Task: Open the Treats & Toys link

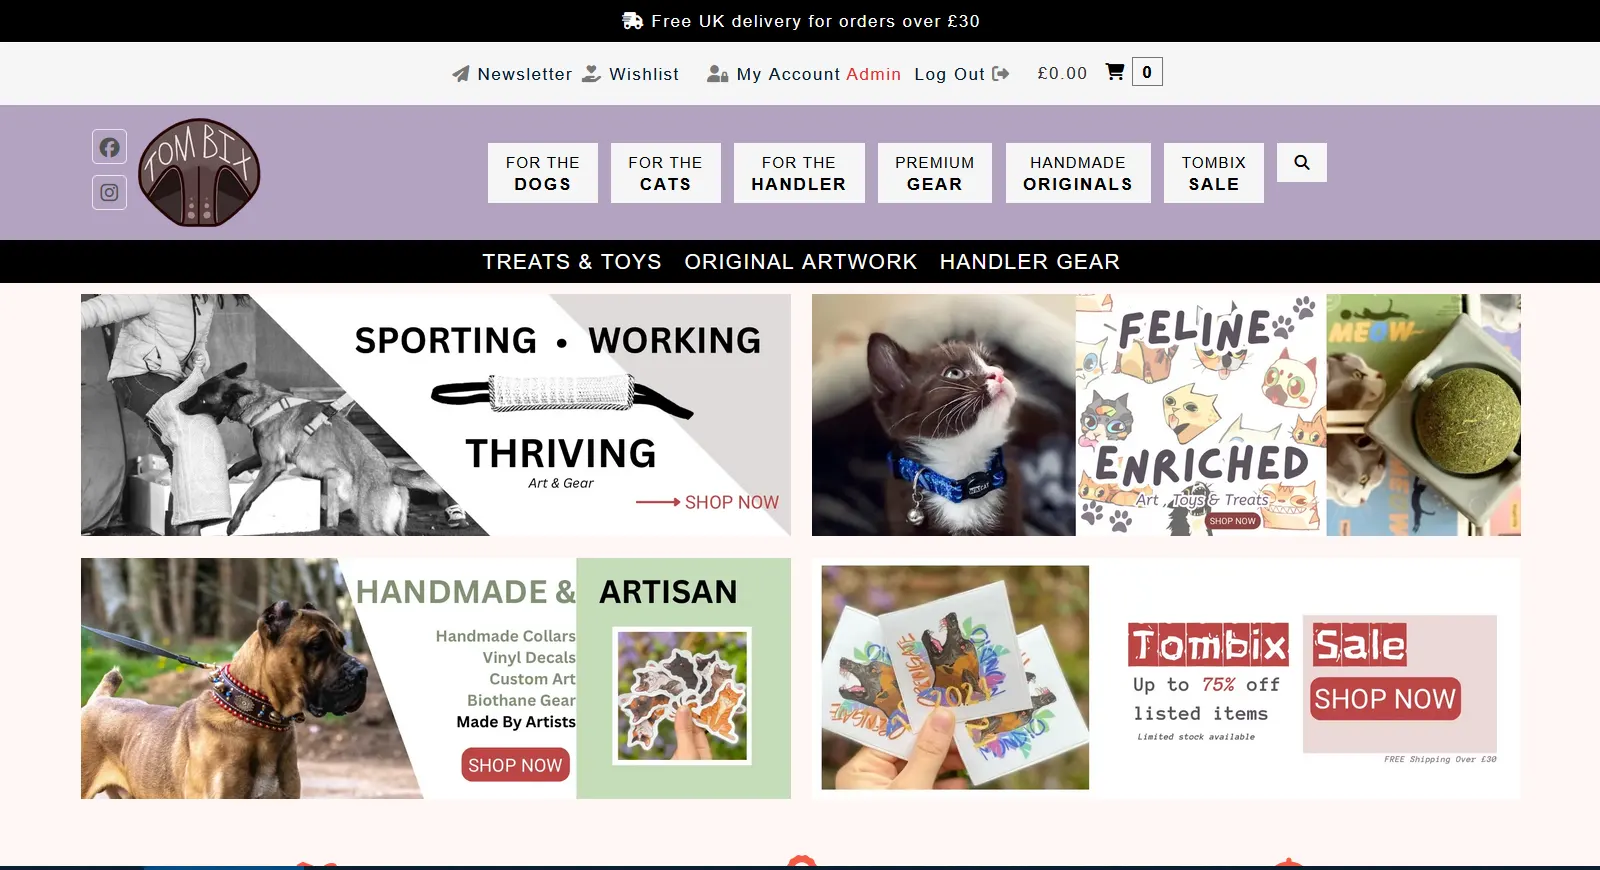Action: pos(572,262)
